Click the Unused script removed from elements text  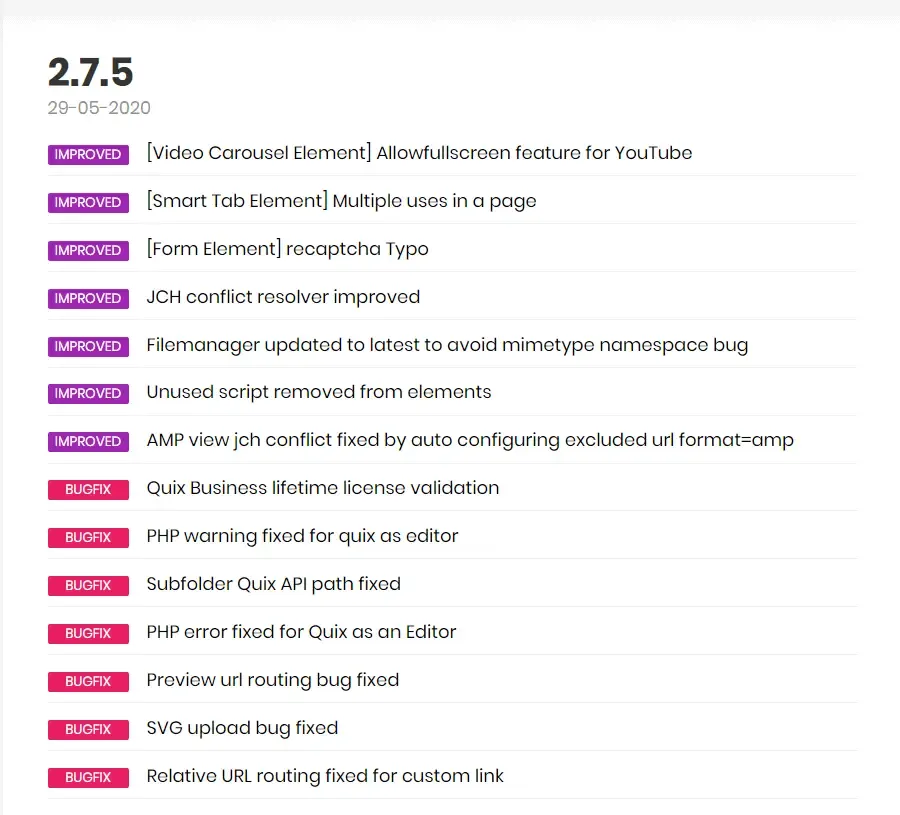(x=319, y=392)
